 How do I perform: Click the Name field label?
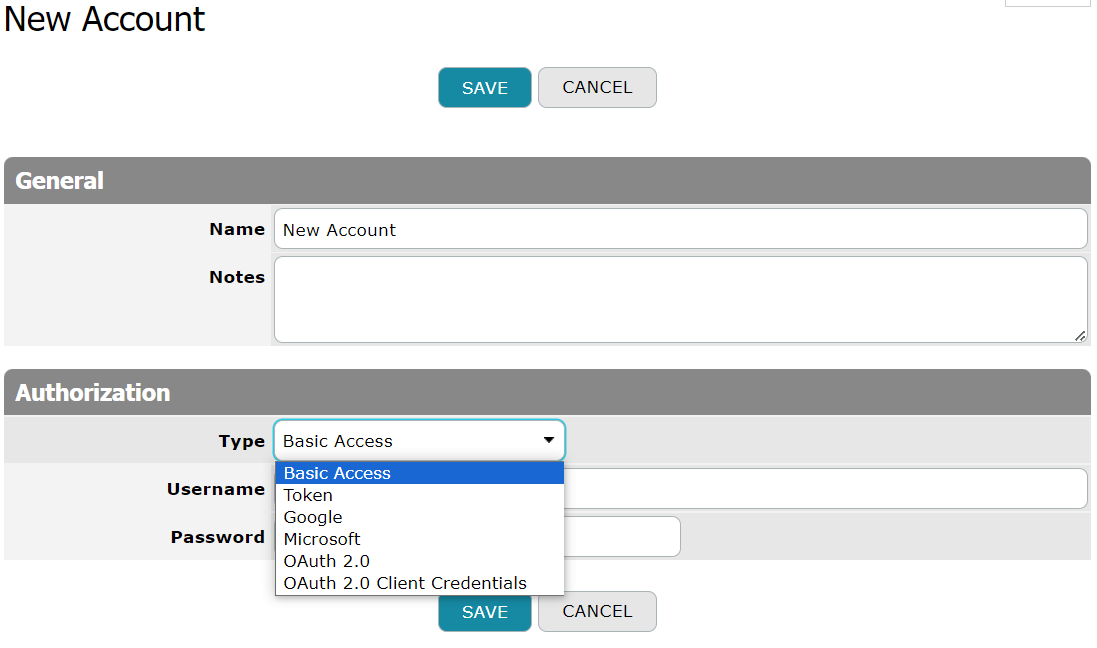(237, 229)
